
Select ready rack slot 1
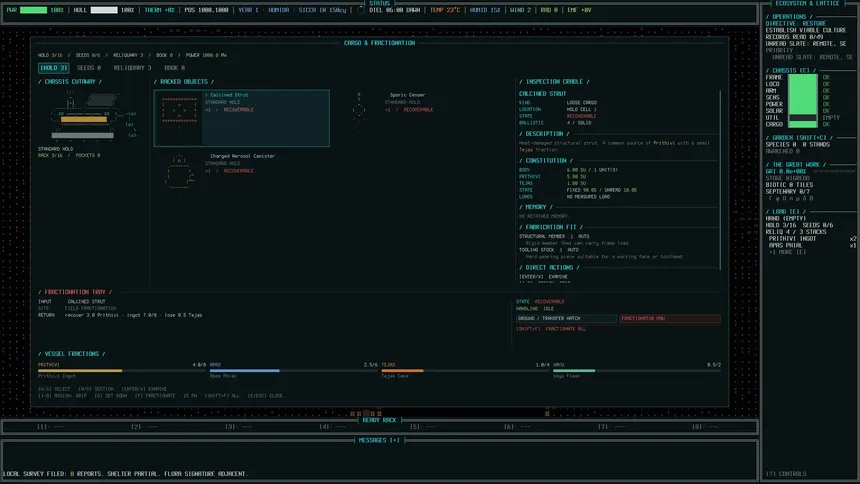coord(50,426)
